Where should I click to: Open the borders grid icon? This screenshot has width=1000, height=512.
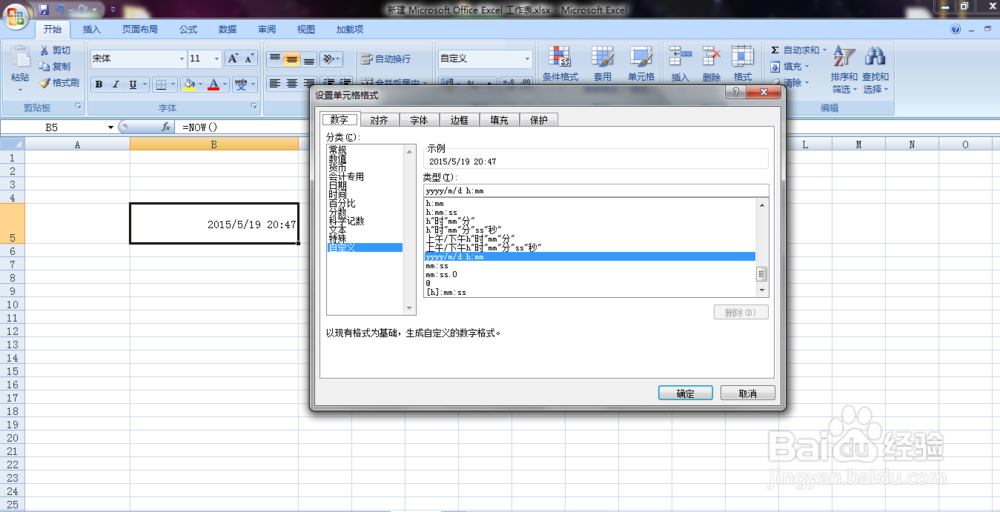[x=161, y=84]
